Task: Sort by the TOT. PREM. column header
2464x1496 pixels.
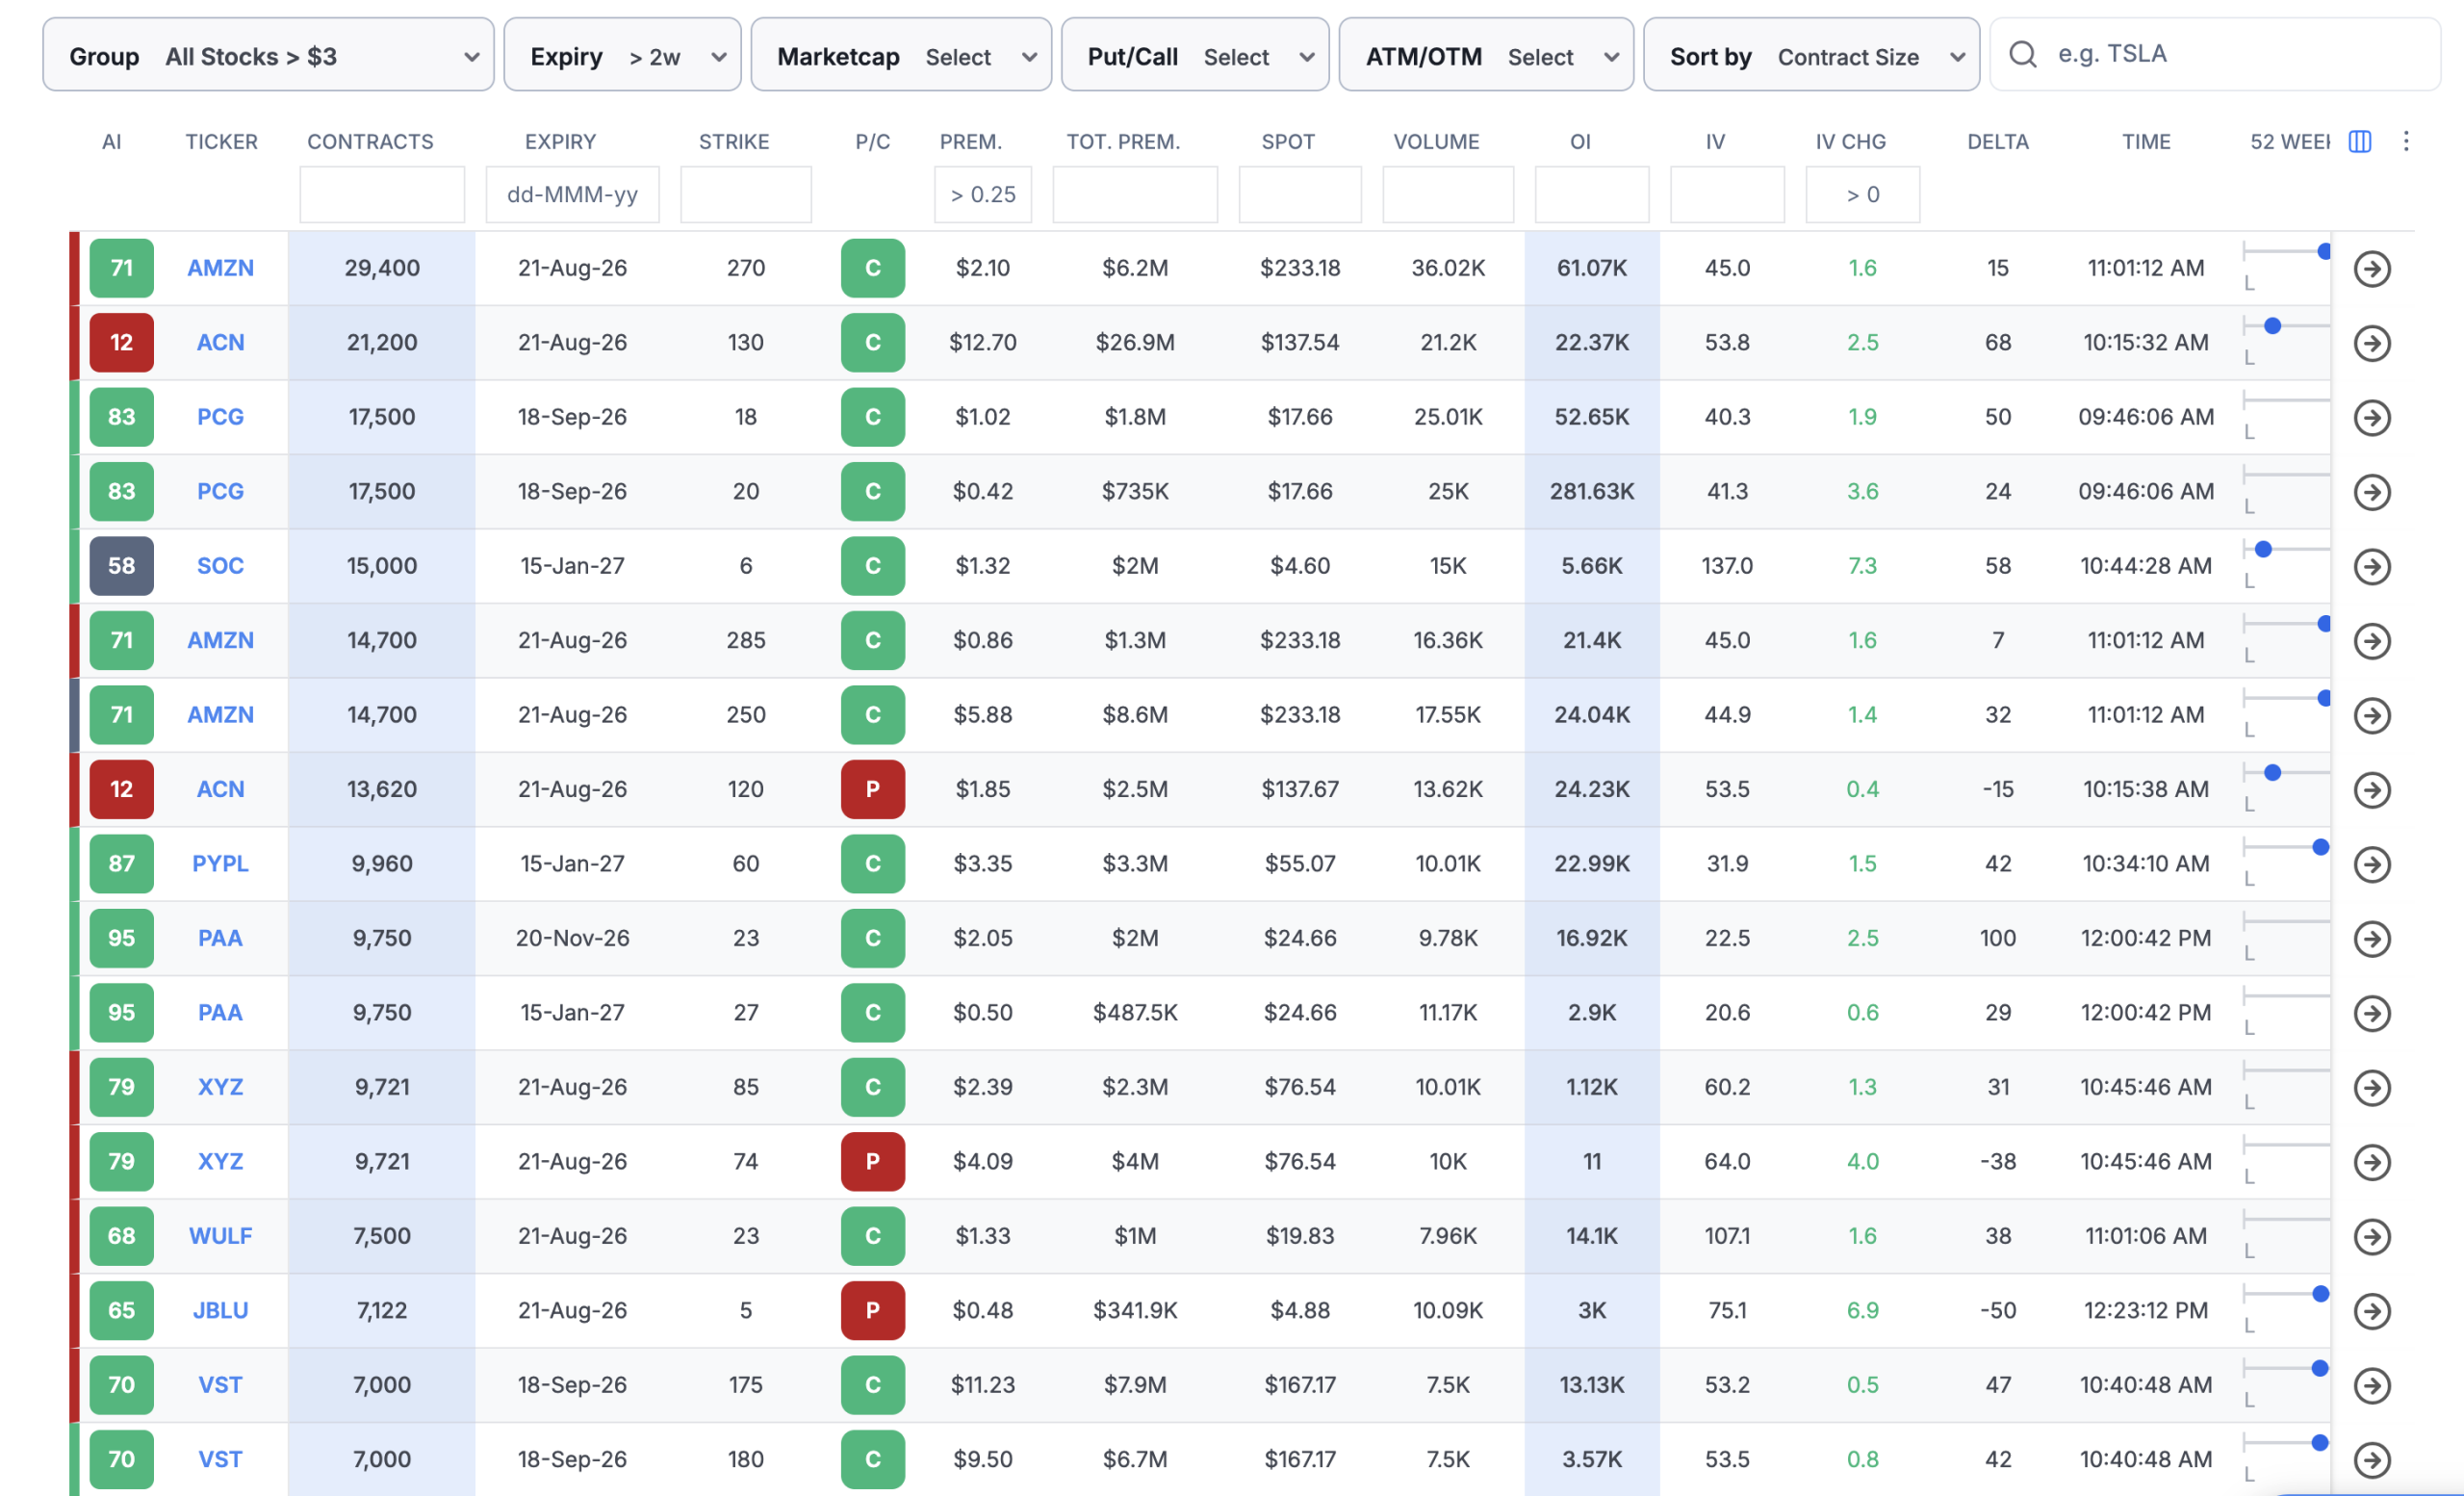Action: point(1123,142)
